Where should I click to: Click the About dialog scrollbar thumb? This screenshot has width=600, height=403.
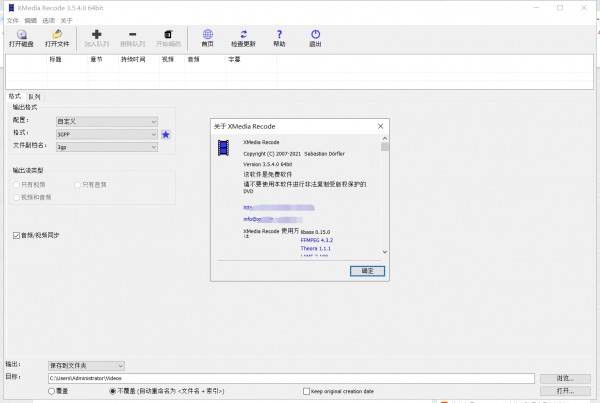click(x=385, y=147)
